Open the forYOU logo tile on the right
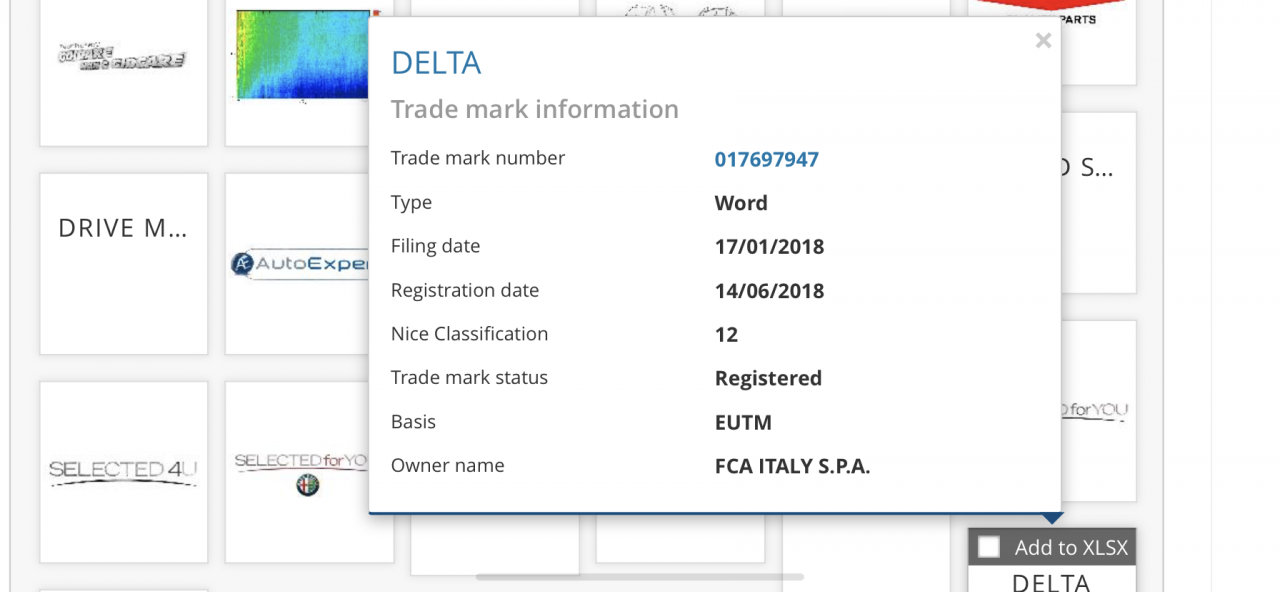The image size is (1280, 592). (1098, 410)
